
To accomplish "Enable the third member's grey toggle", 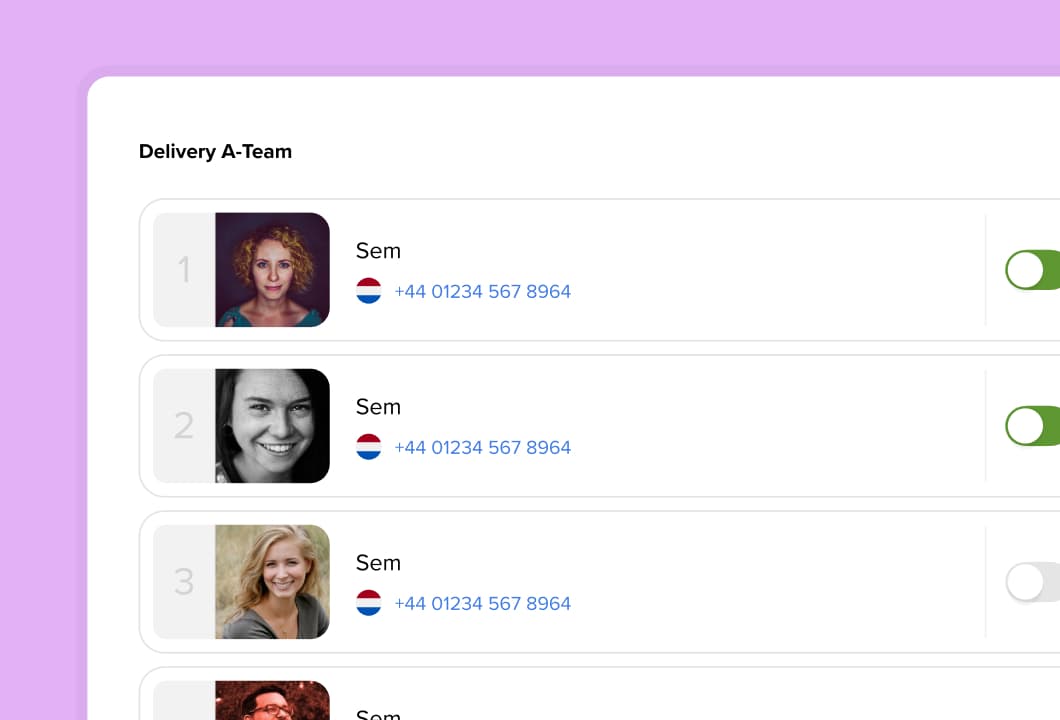I will pyautogui.click(x=1032, y=582).
